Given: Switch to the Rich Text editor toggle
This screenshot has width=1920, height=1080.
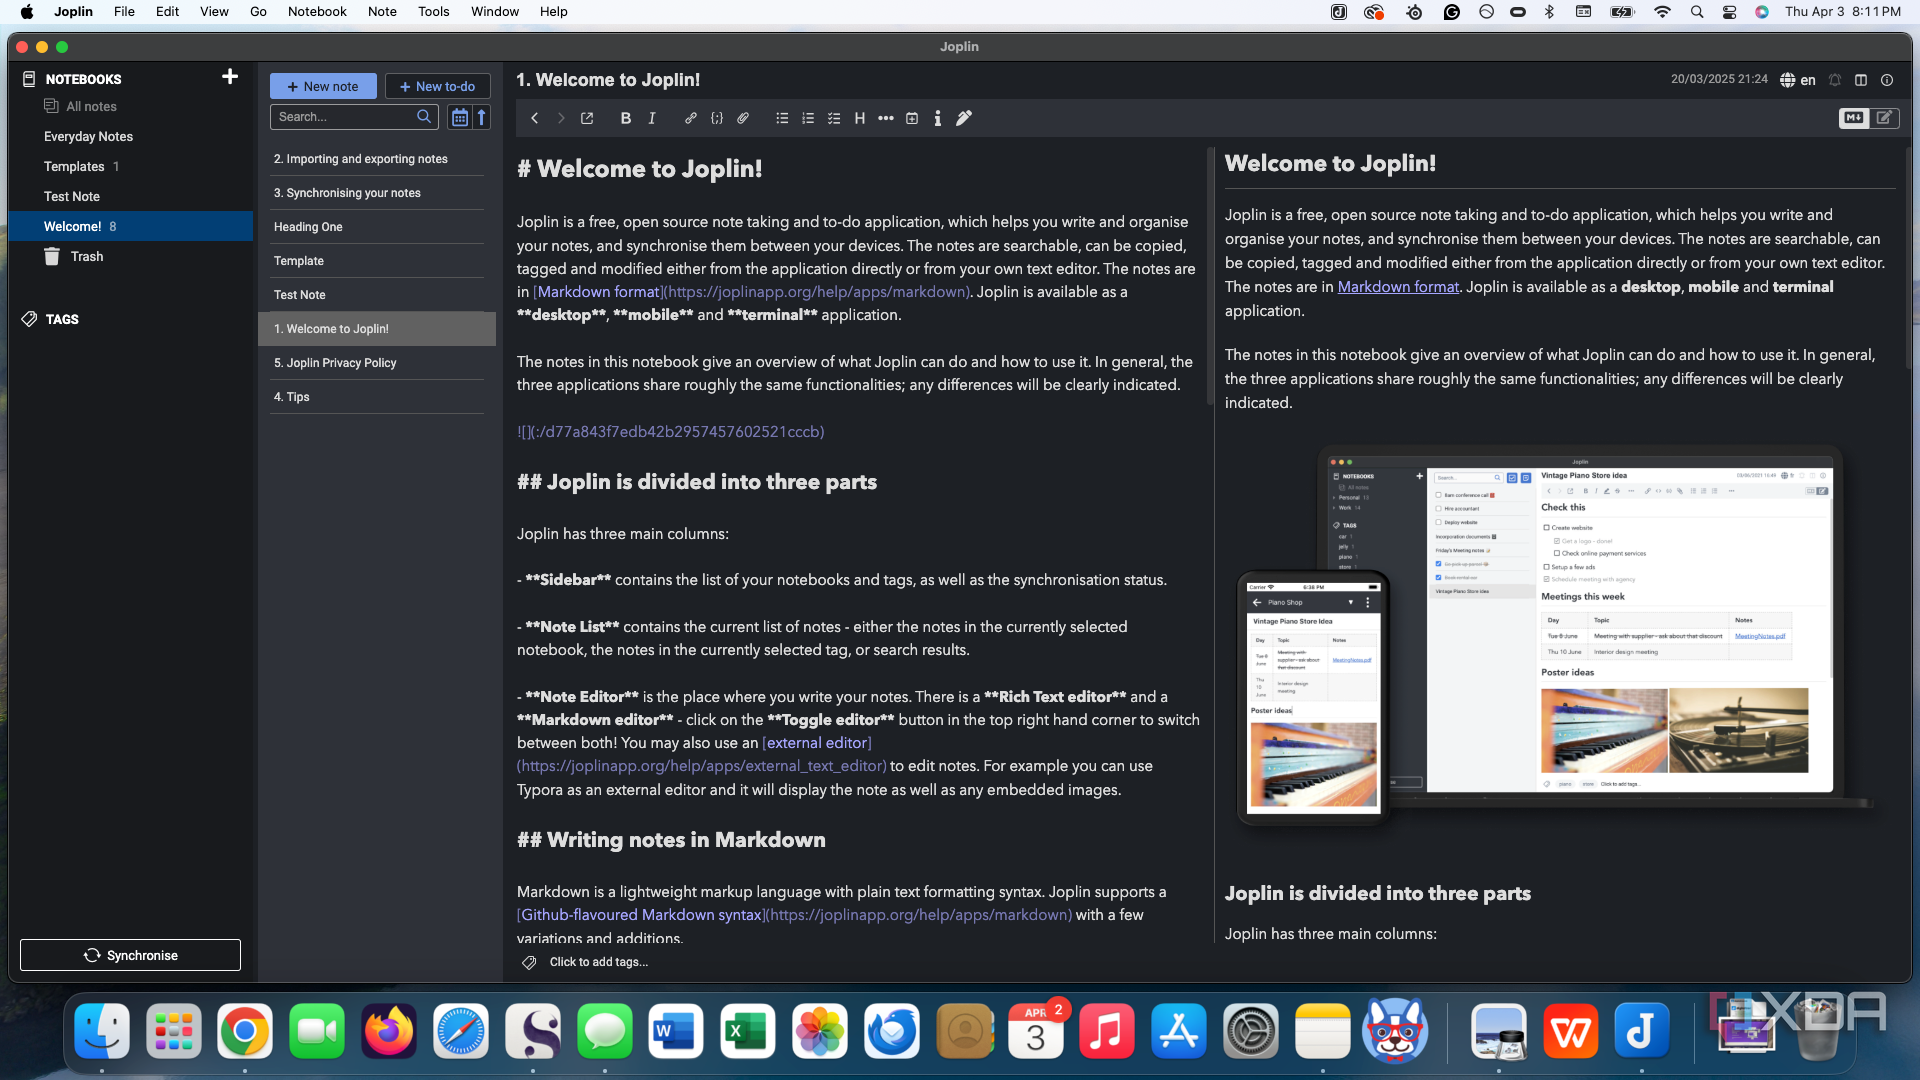Looking at the screenshot, I should coord(1884,118).
